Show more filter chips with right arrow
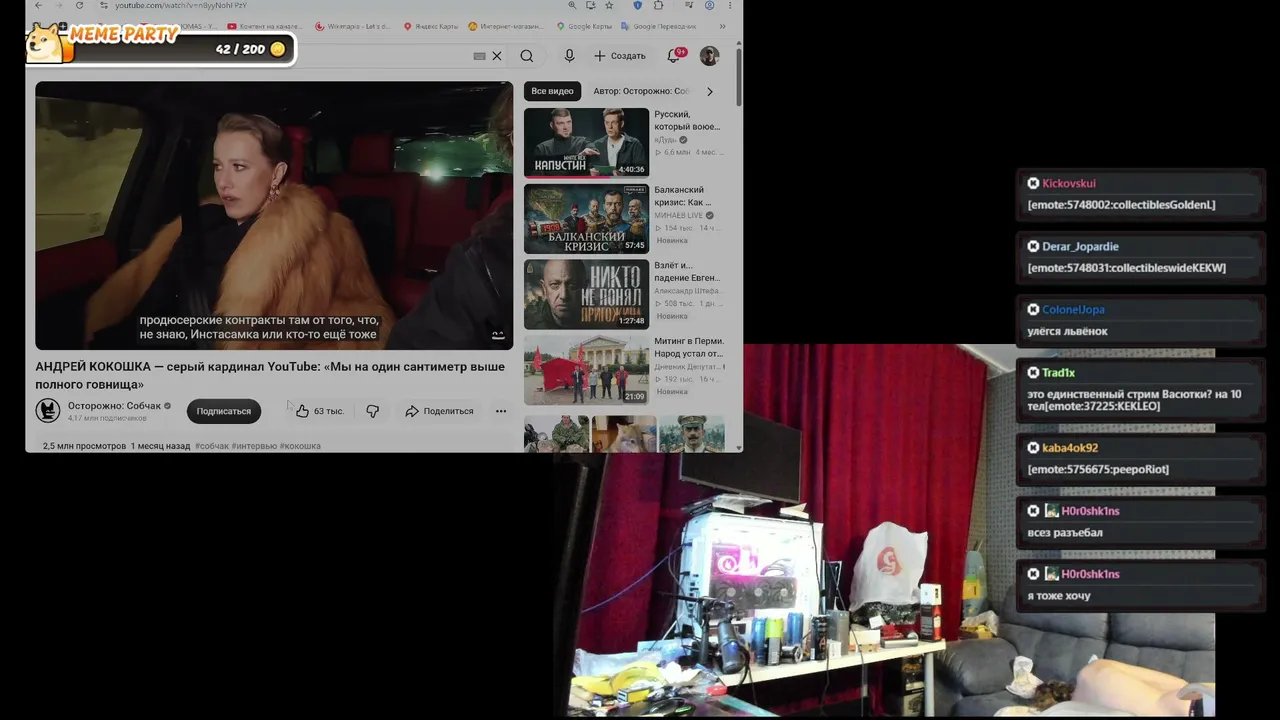The width and height of the screenshot is (1280, 720). (x=710, y=91)
